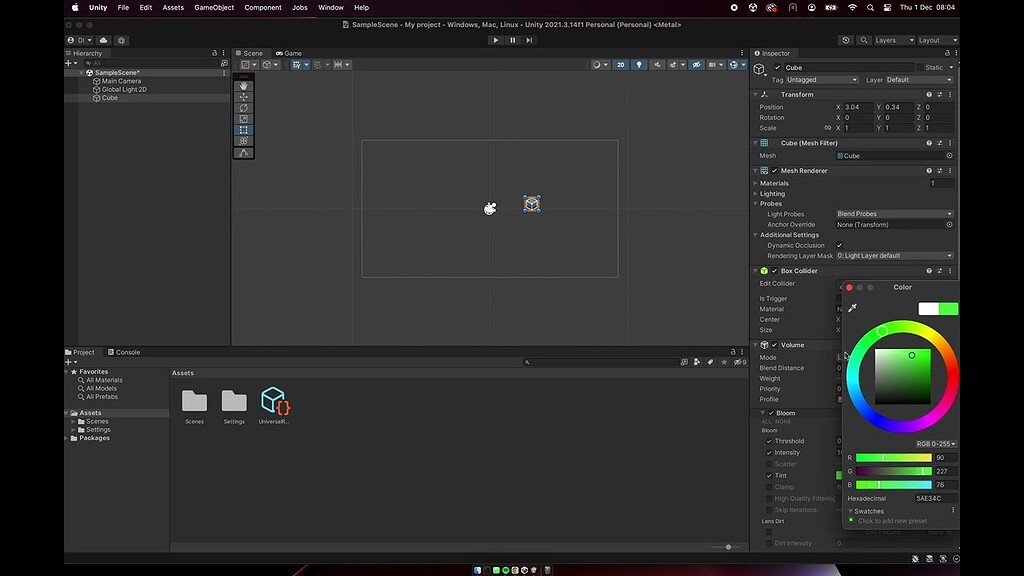Toggle 2D view mode
Viewport: 1024px width, 576px height.
(620, 65)
